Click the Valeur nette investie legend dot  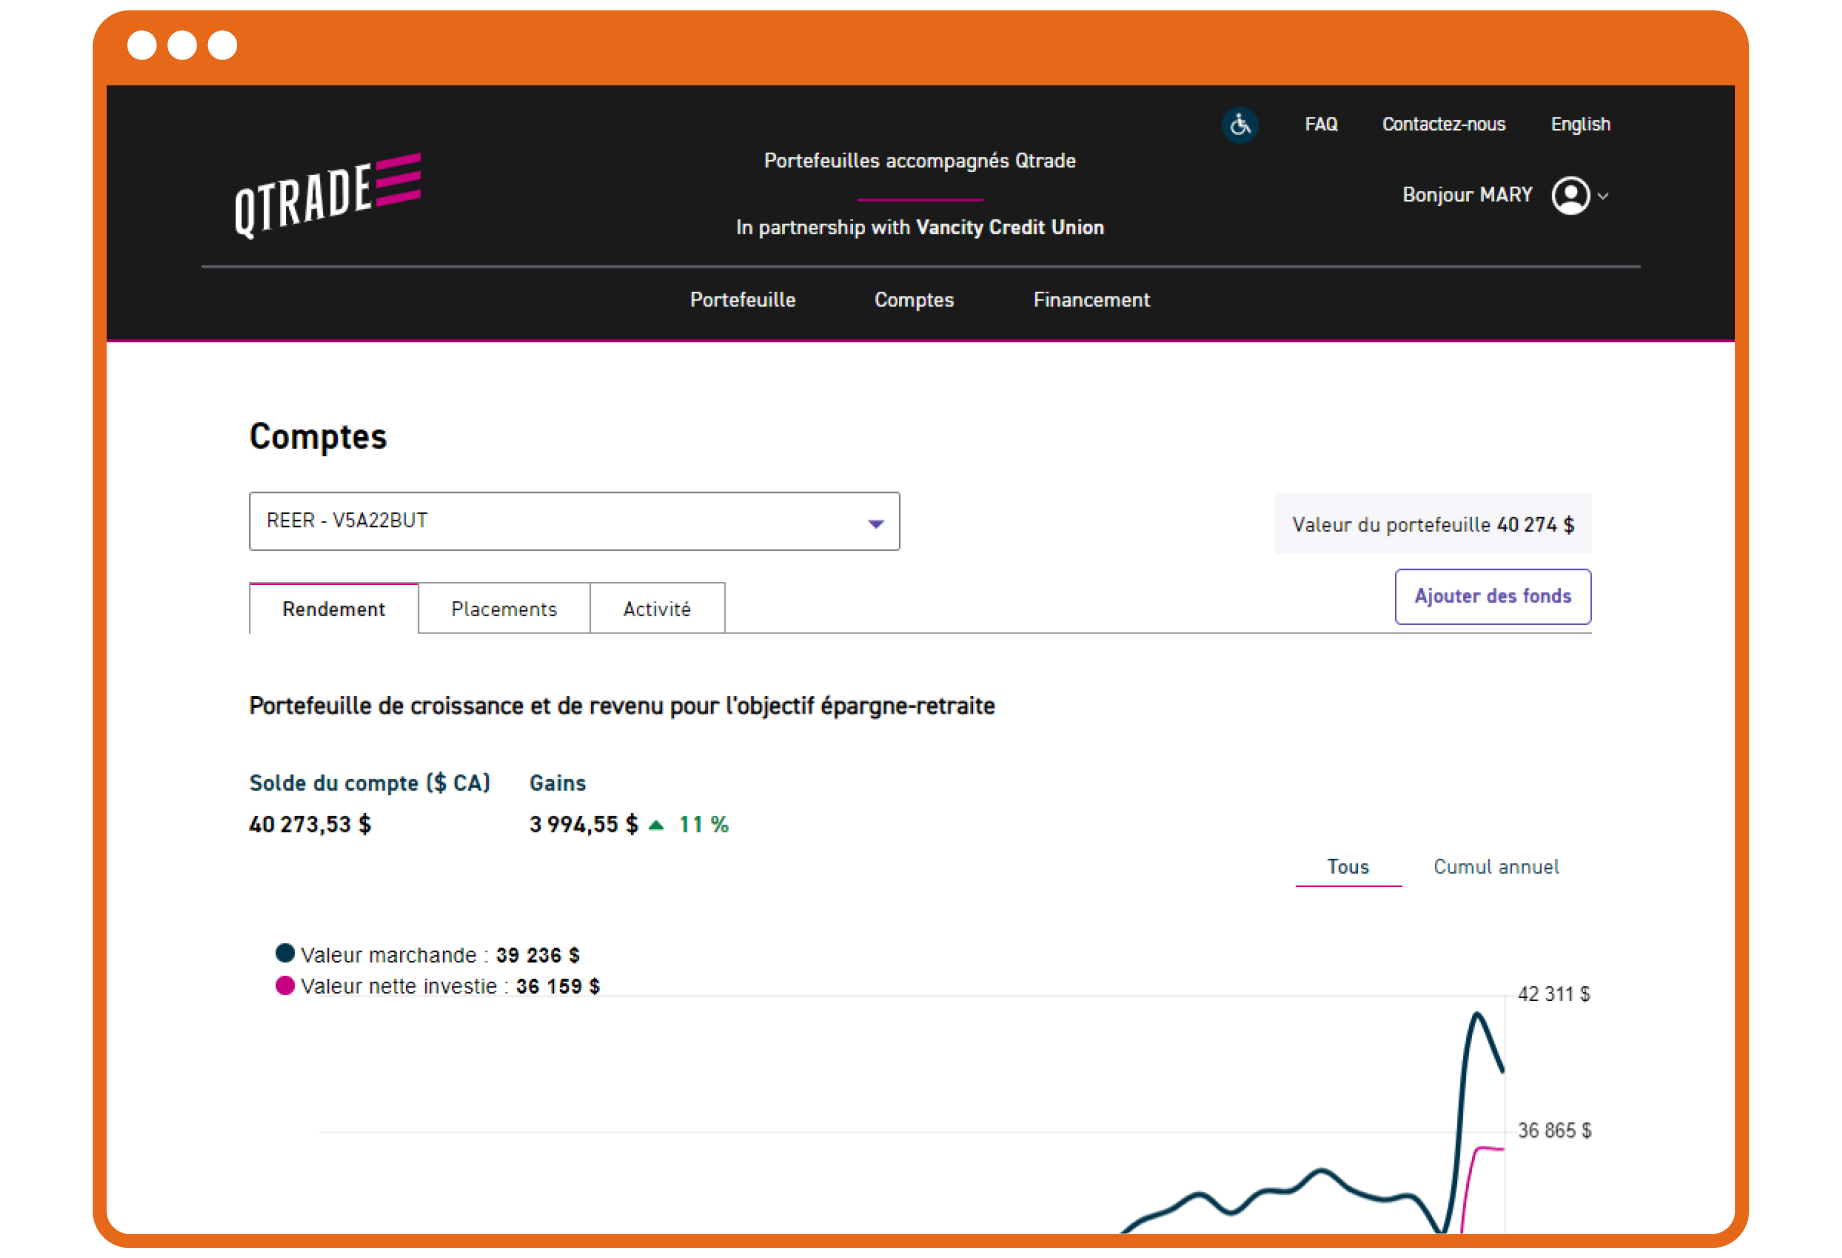[285, 985]
